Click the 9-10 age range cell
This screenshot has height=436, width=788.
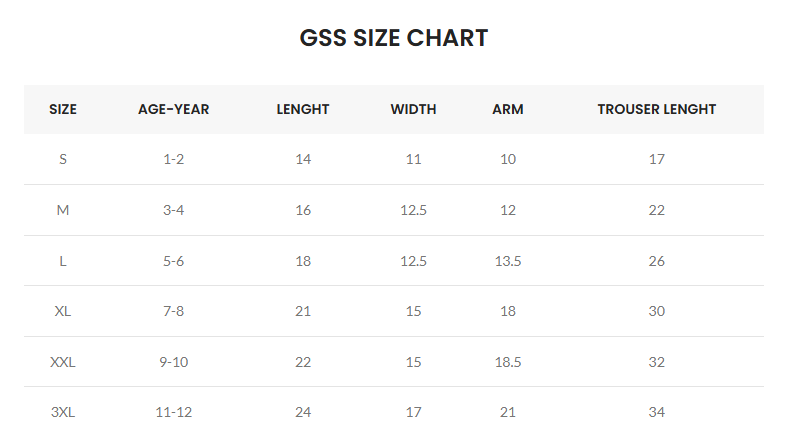174,362
